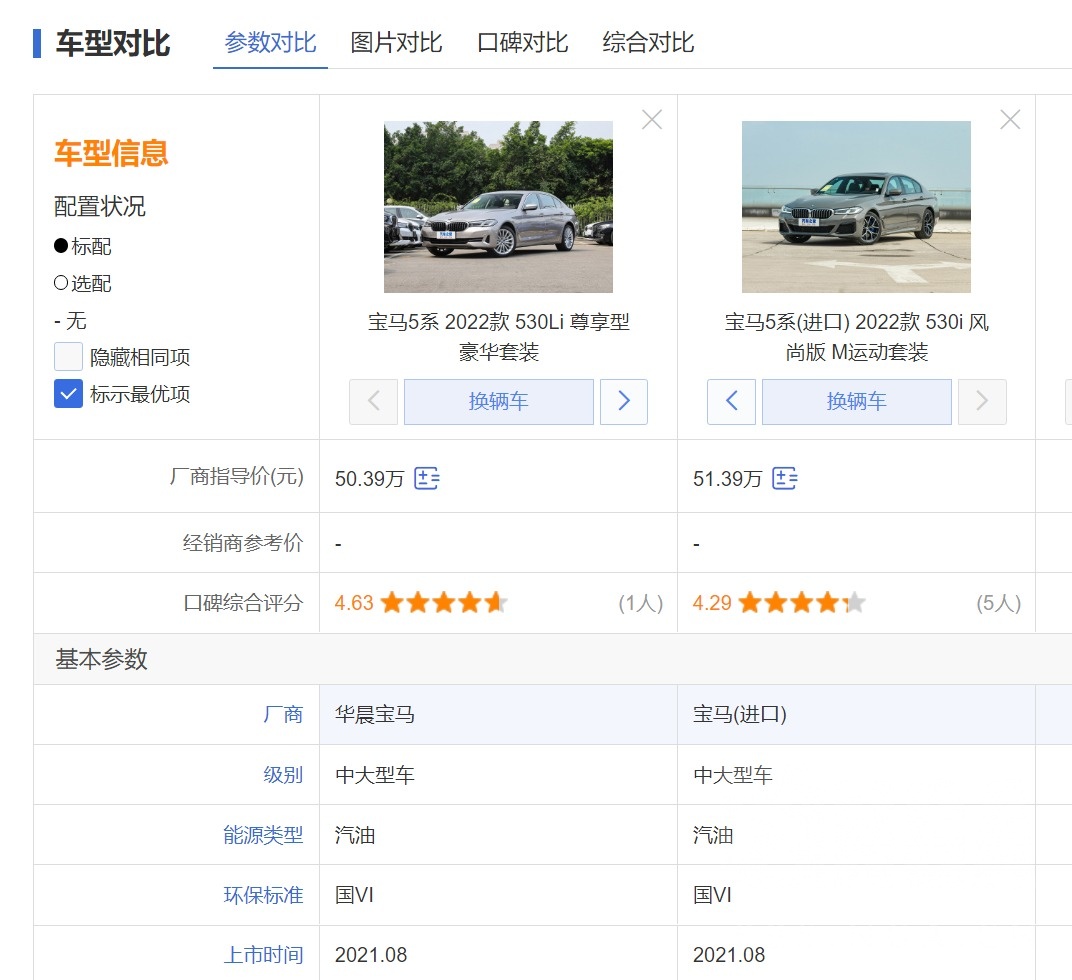This screenshot has height=980, width=1072.
Task: Enable the 隐藏相同项 checkbox
Action: (66, 356)
